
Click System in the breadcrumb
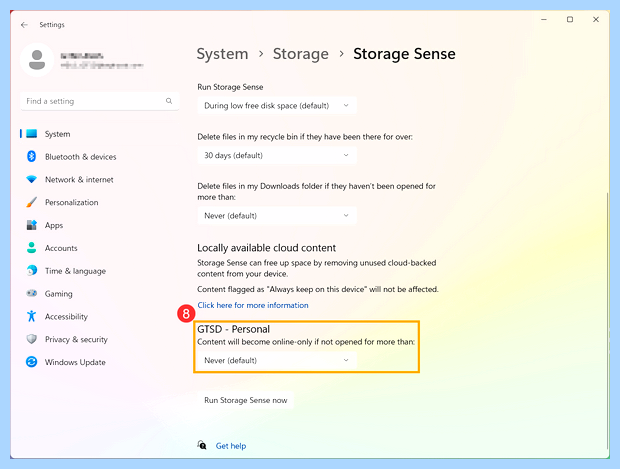[x=222, y=54]
